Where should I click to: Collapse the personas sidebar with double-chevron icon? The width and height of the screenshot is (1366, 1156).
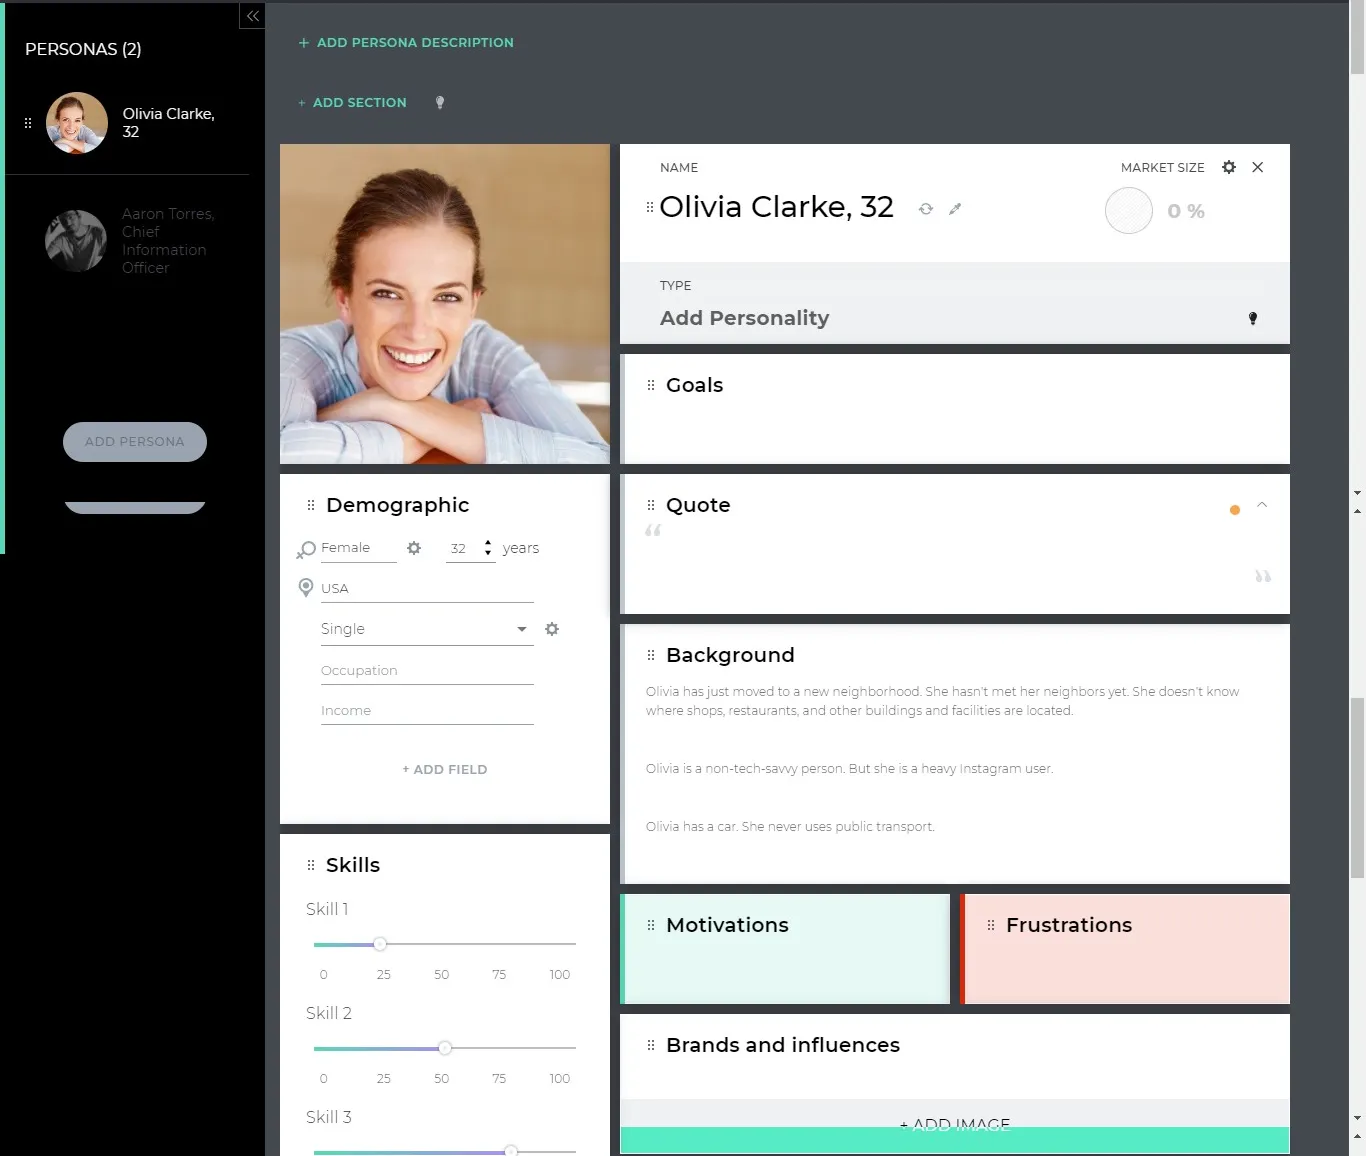point(252,16)
